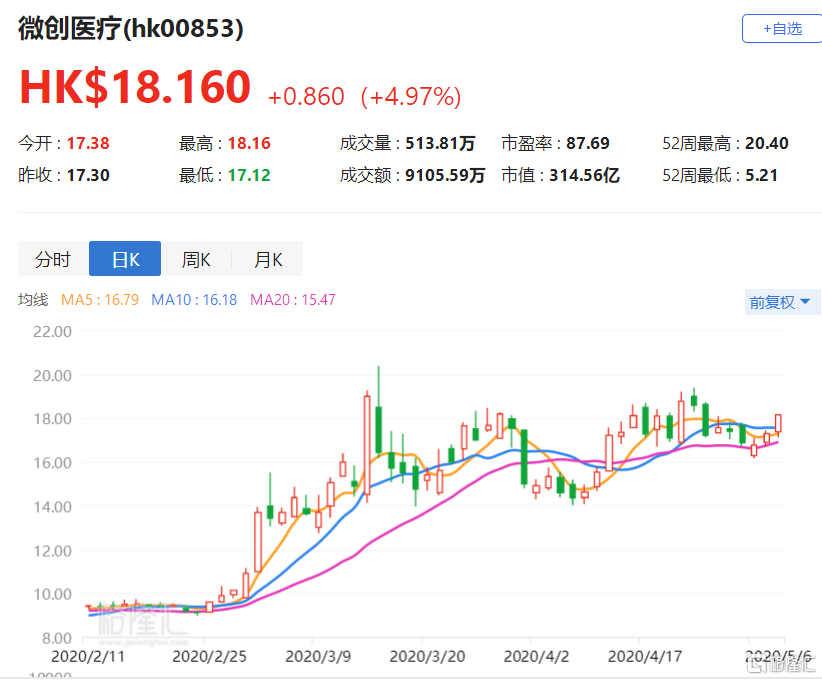Click the 52周最高 value 20.40
This screenshot has height=680, width=822.
click(766, 143)
